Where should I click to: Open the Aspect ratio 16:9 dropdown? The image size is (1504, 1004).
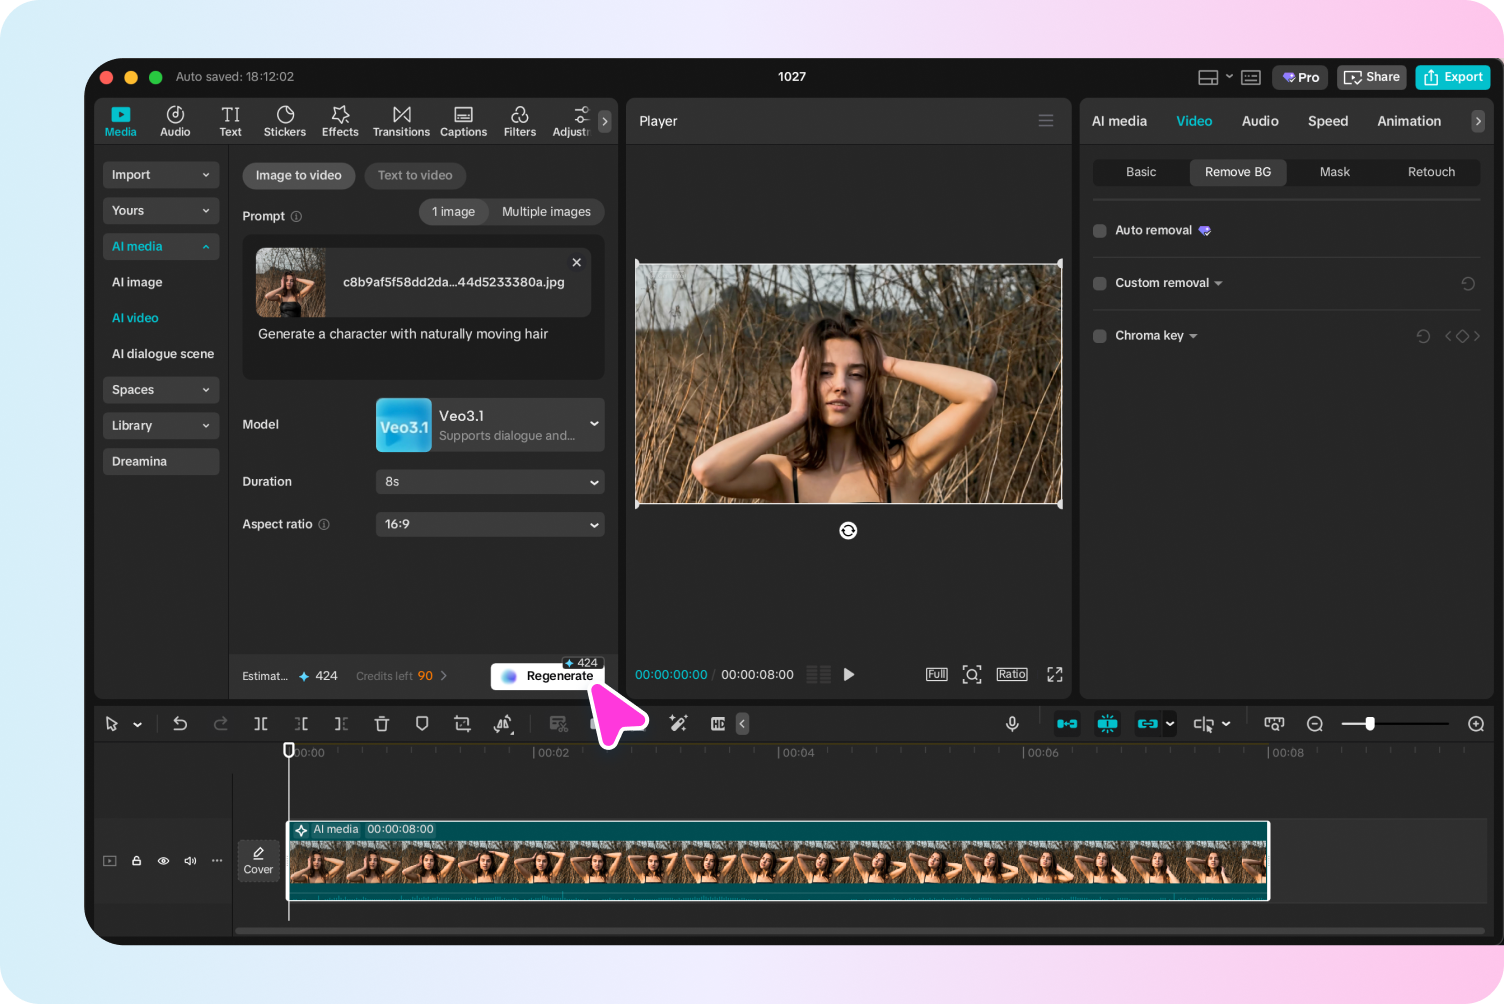[x=489, y=524]
